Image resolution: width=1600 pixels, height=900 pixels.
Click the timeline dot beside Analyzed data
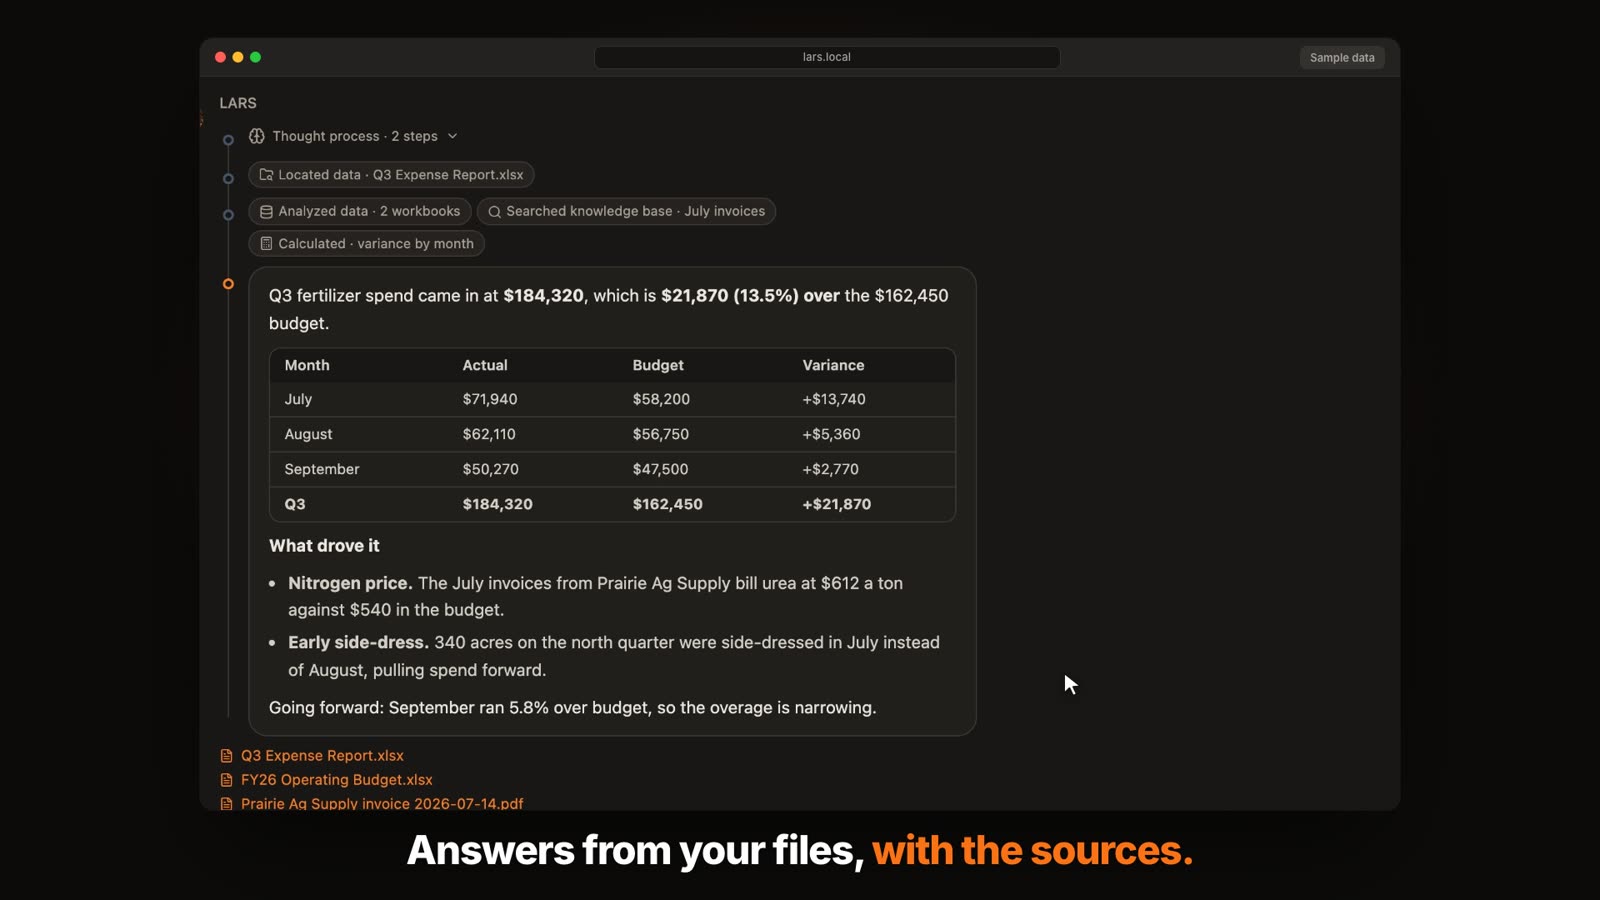tap(228, 215)
